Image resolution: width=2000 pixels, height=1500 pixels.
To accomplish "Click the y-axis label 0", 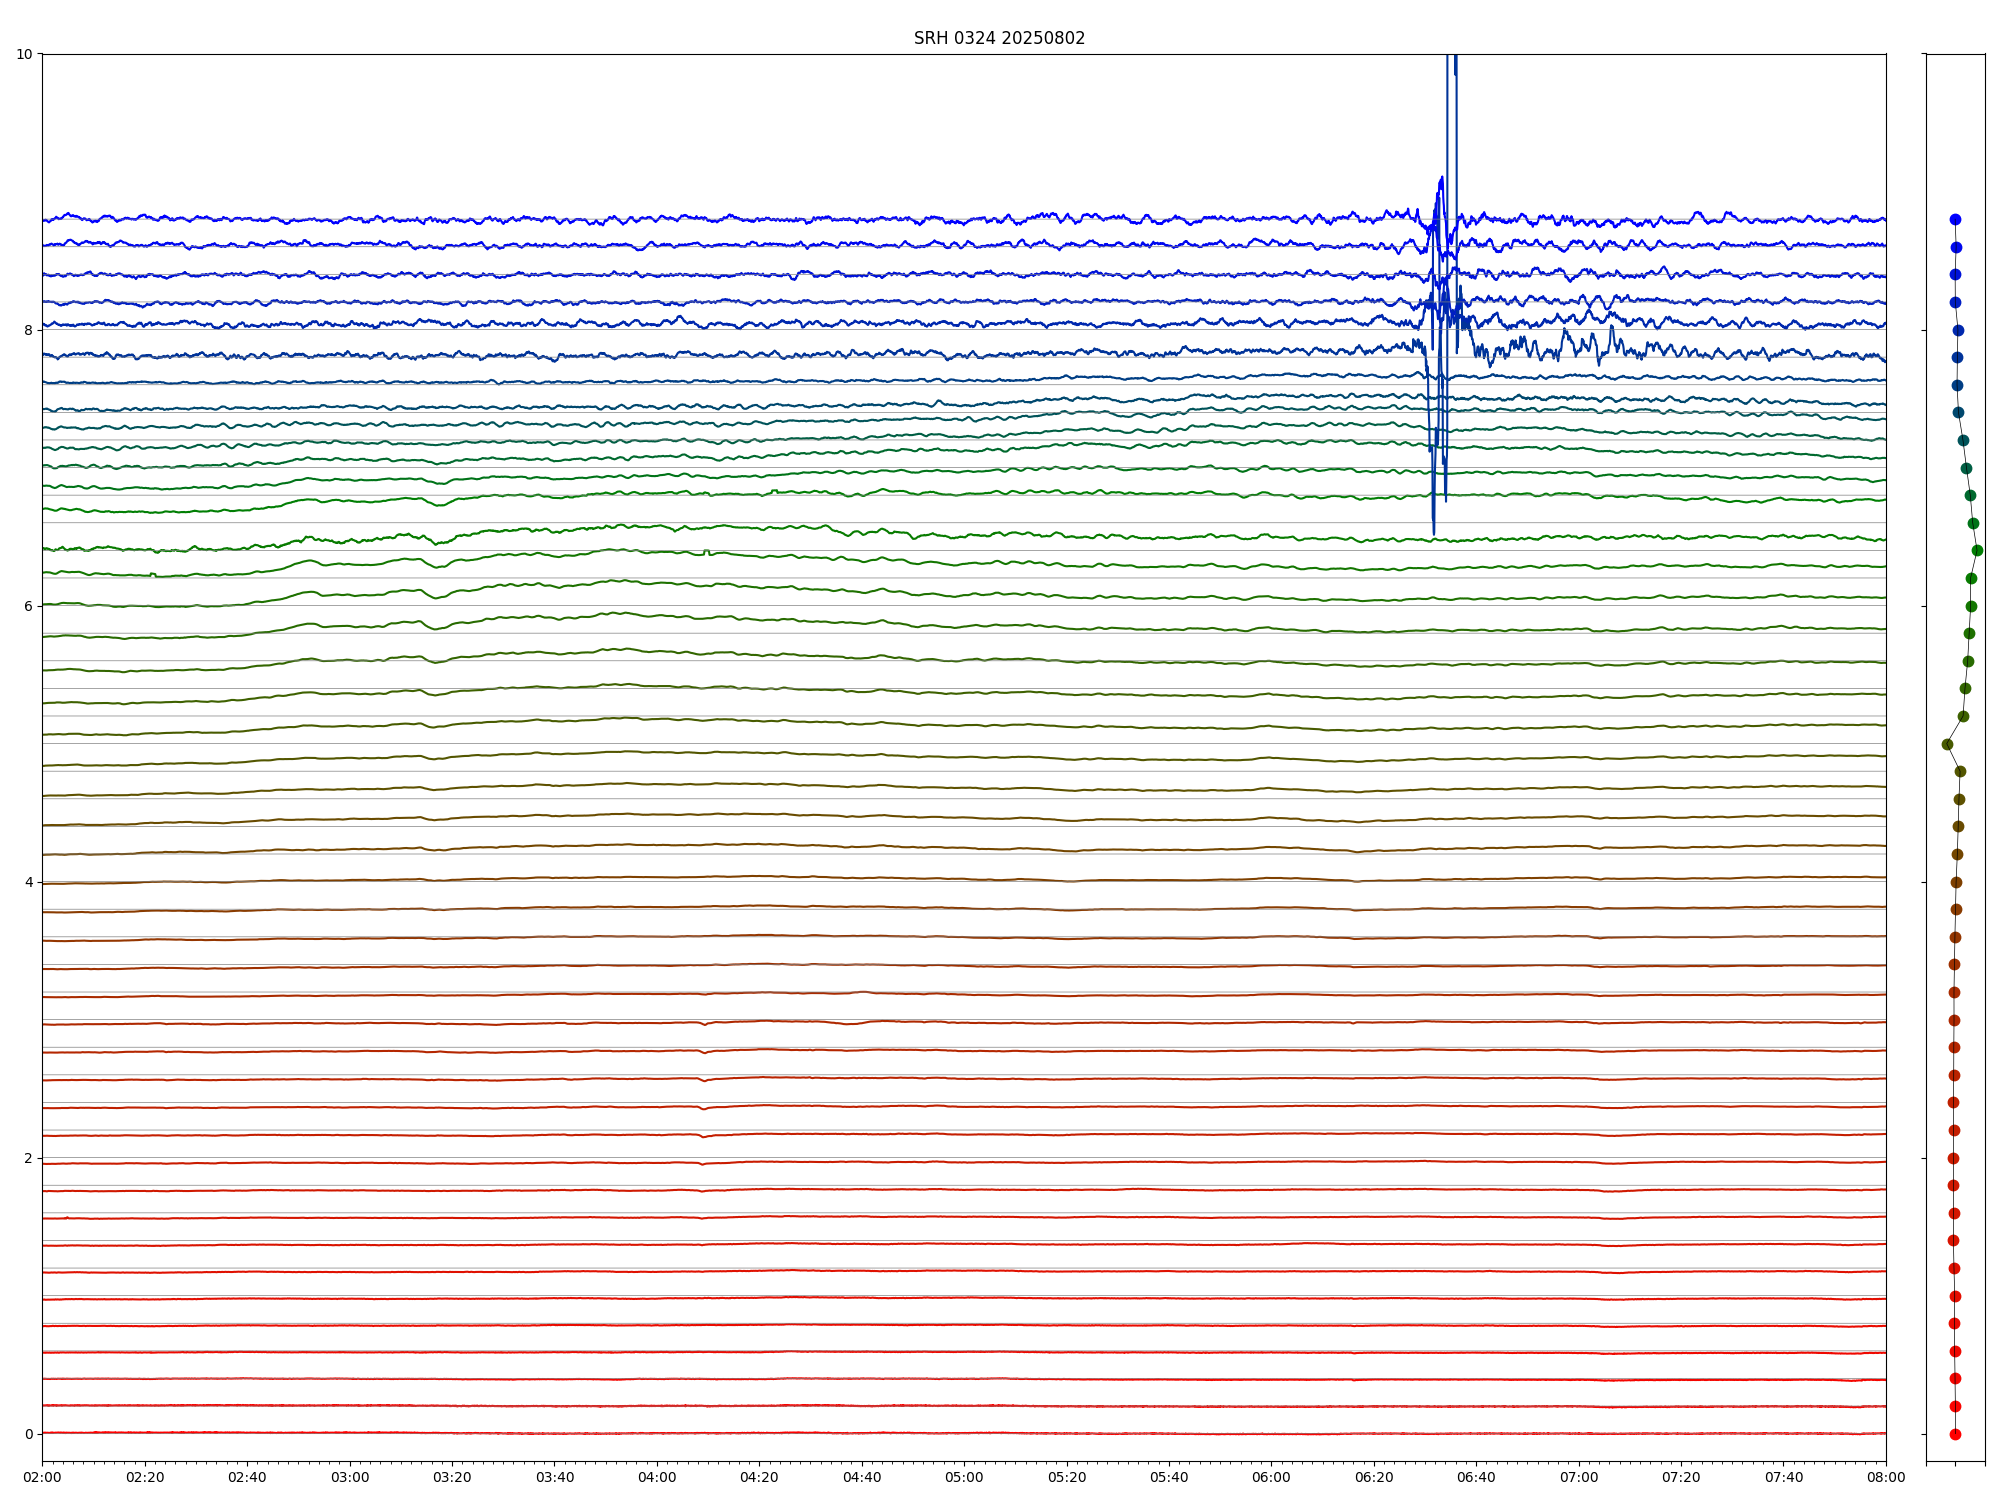I will coord(28,1434).
